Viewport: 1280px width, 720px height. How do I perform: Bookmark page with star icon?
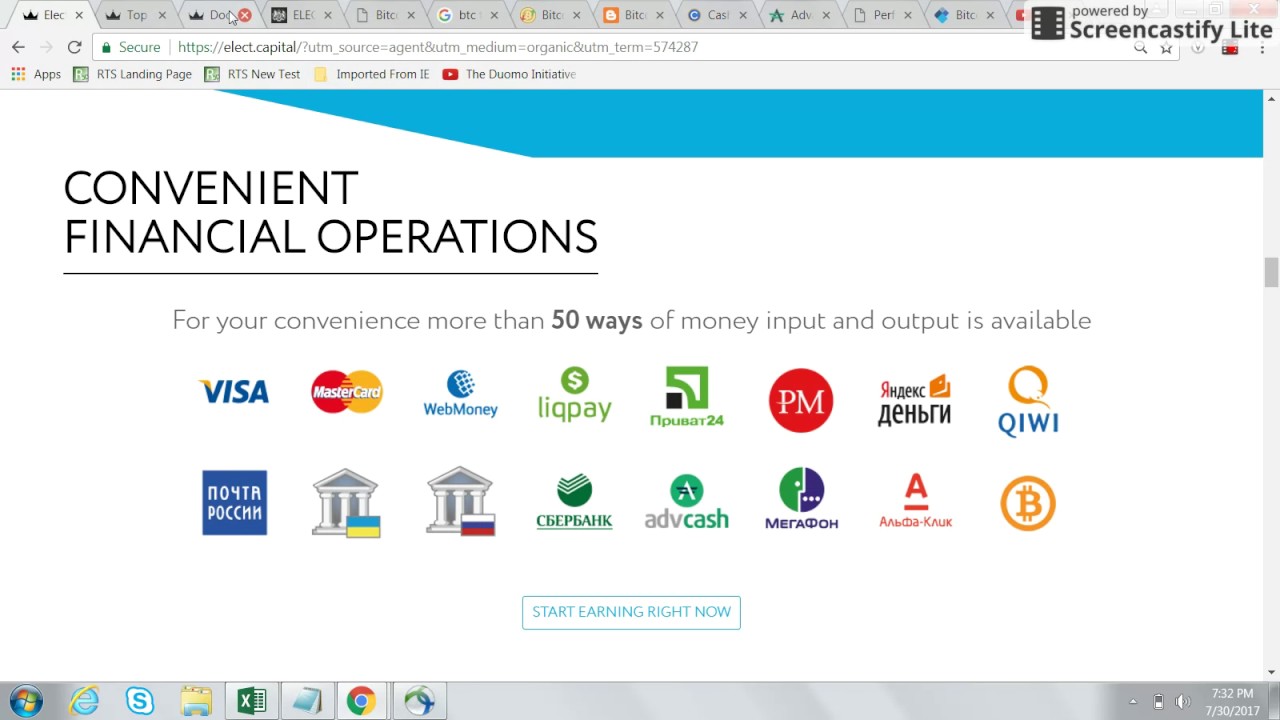click(1166, 47)
